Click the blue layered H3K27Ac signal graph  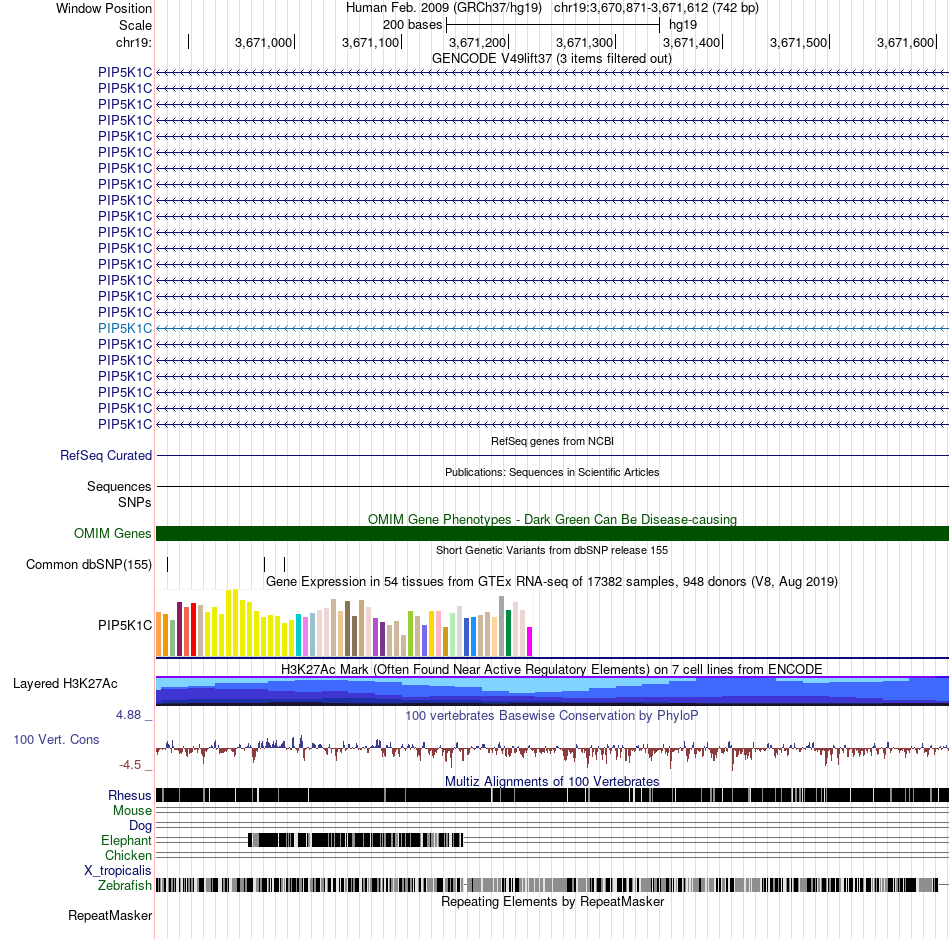tap(553, 691)
